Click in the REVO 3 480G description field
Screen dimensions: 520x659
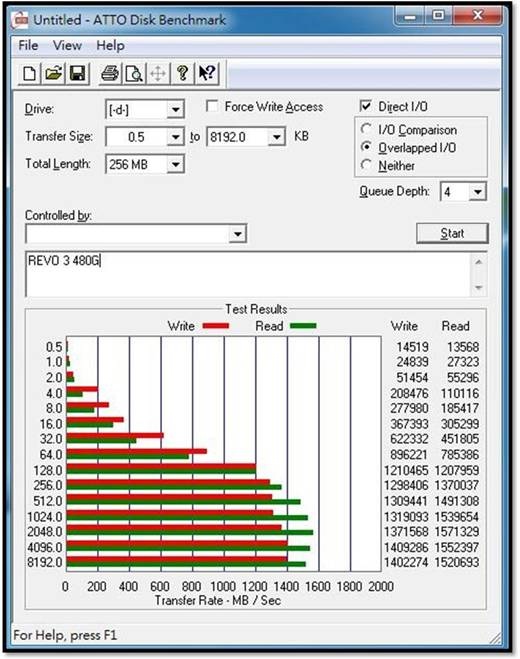pyautogui.click(x=248, y=274)
